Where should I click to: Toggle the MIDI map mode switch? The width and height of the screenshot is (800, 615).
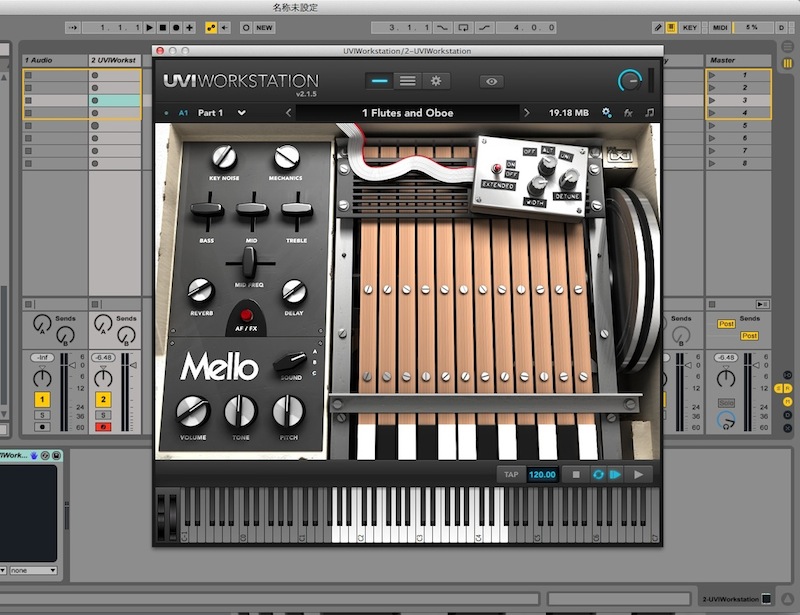pos(720,28)
